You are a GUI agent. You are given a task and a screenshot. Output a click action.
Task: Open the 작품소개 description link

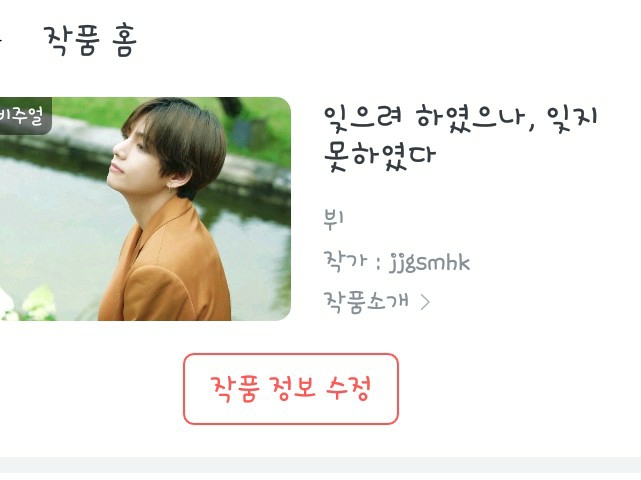pyautogui.click(x=366, y=302)
